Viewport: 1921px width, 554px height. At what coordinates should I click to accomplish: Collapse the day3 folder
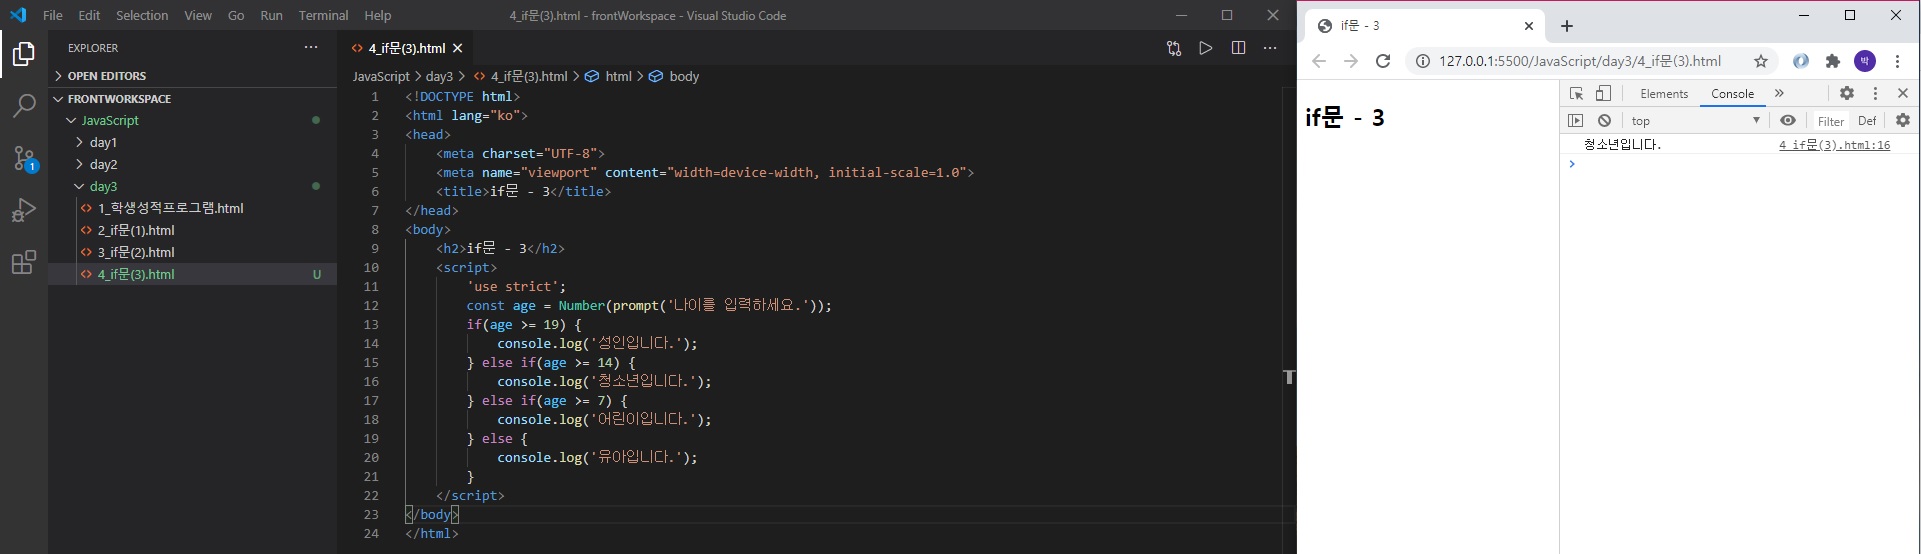[193, 186]
